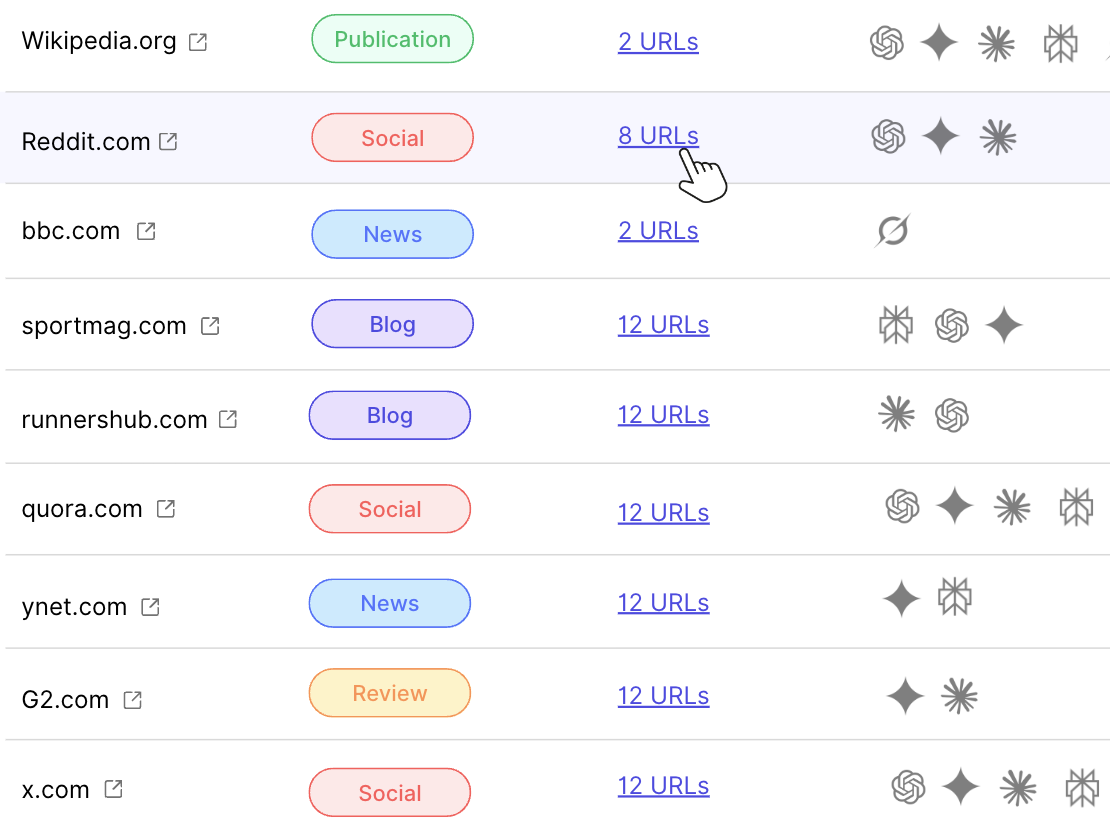Open external link icon beside Wikipedia.org
The height and width of the screenshot is (836, 1110).
click(199, 42)
